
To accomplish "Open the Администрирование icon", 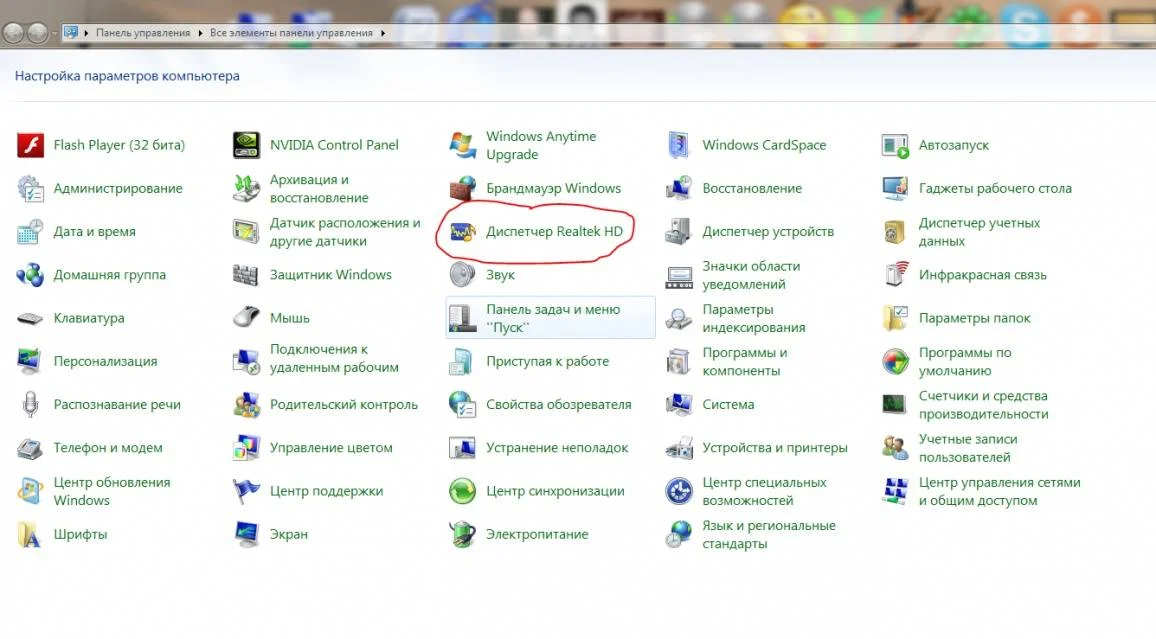I will coord(30,189).
